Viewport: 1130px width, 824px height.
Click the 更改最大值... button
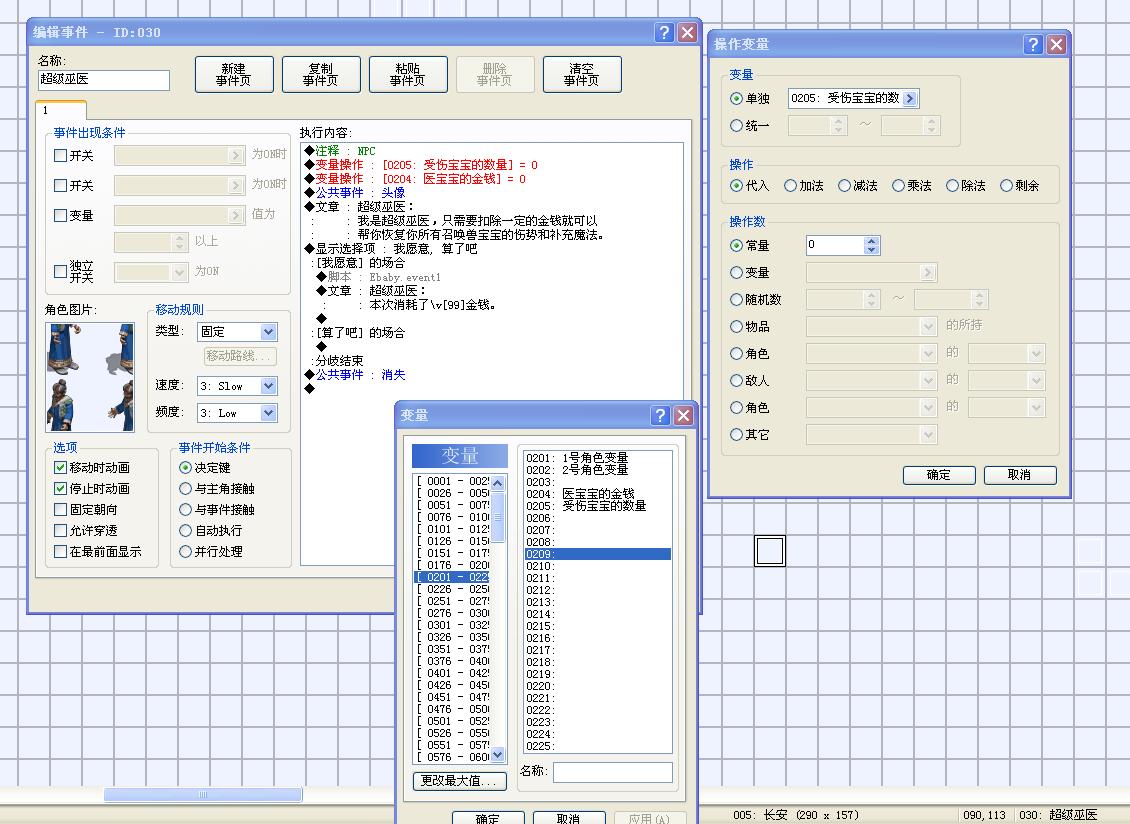pos(460,781)
